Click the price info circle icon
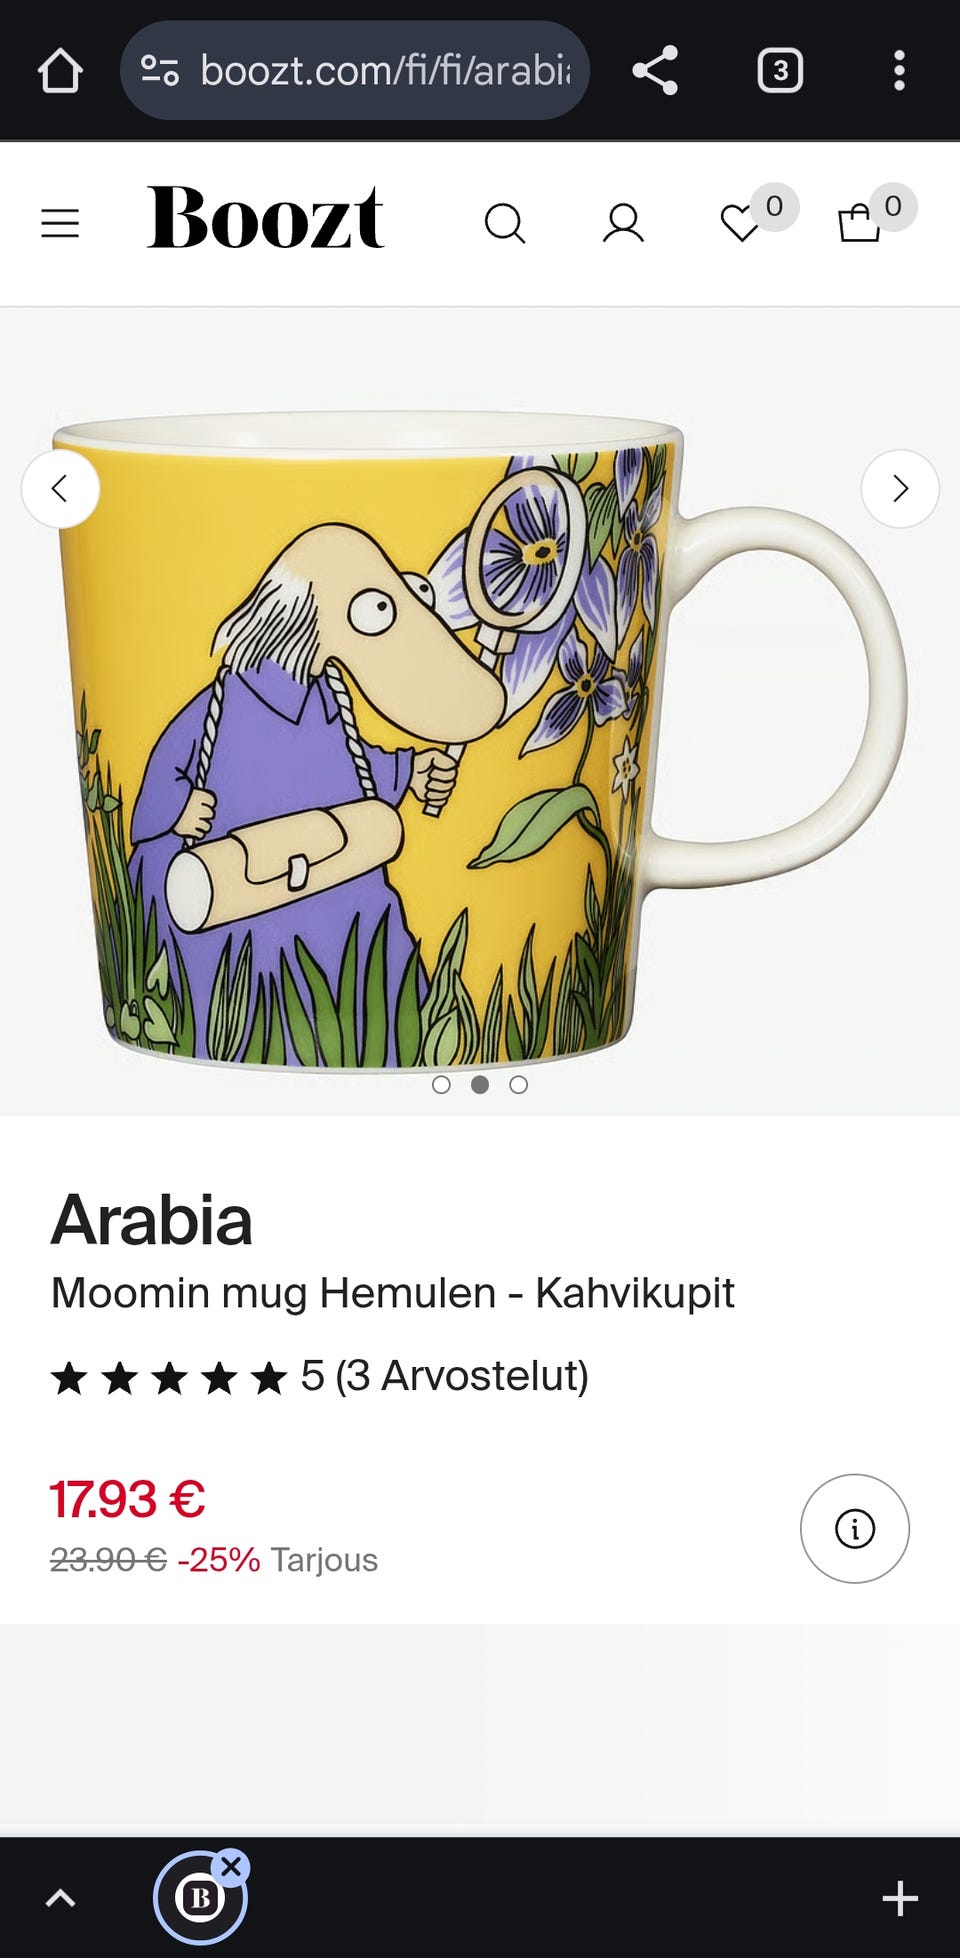The image size is (960, 1958). pyautogui.click(x=855, y=1528)
